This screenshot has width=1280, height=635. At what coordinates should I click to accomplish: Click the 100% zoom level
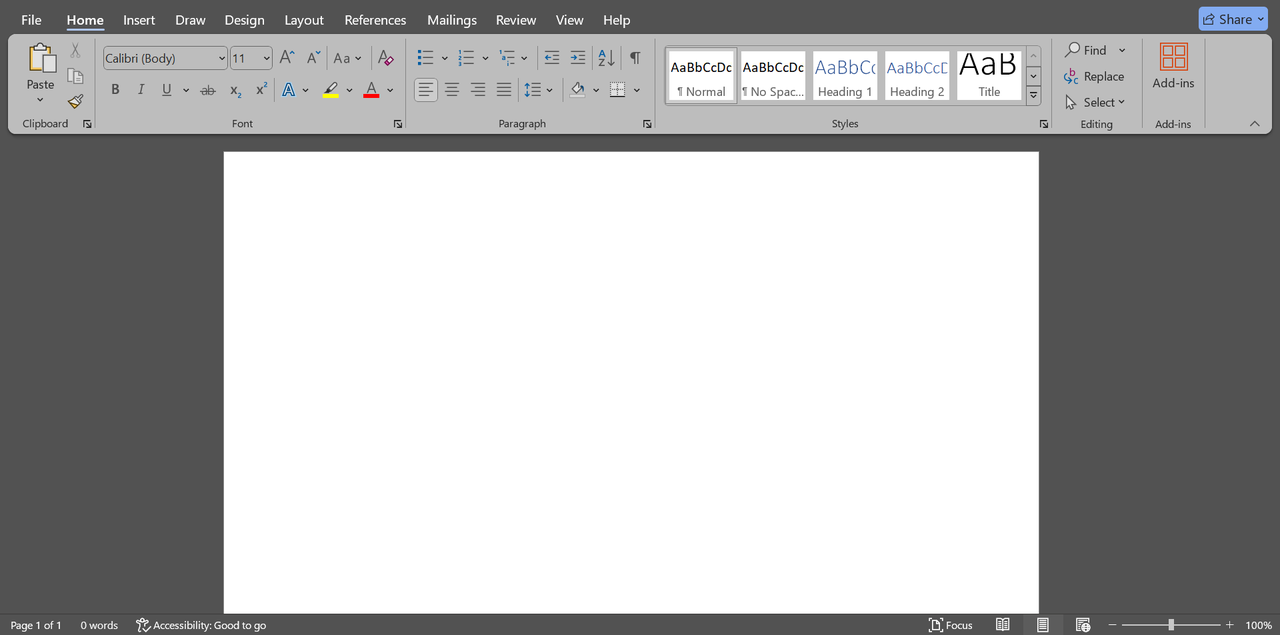[x=1259, y=625]
